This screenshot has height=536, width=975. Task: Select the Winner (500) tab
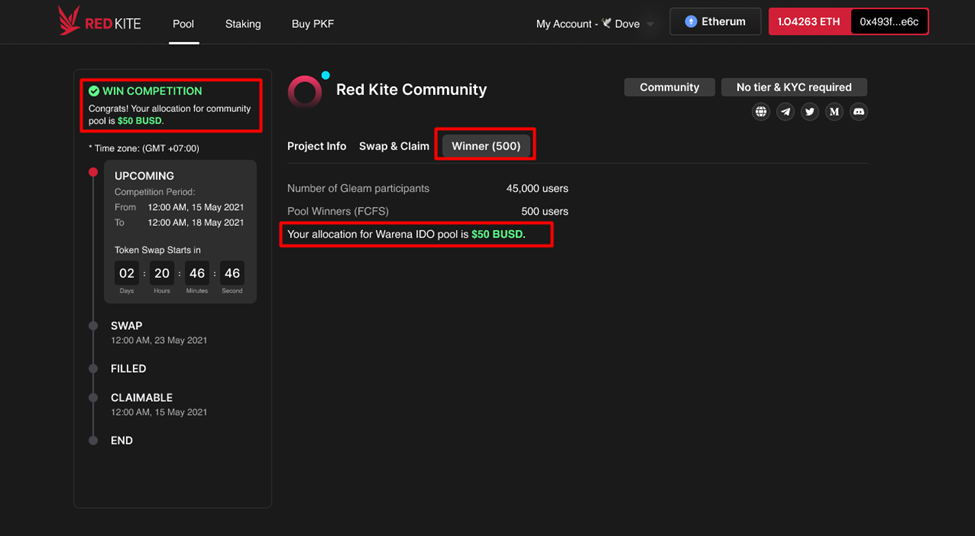(486, 146)
